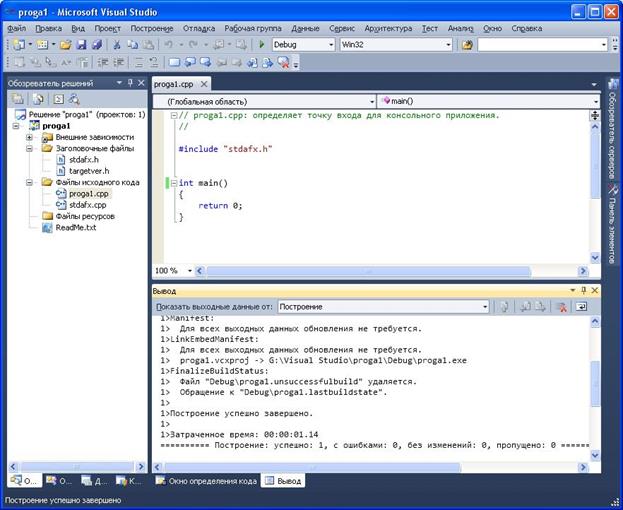This screenshot has width=623, height=510.
Task: Click the green Start Debugging play icon
Action: coord(262,45)
